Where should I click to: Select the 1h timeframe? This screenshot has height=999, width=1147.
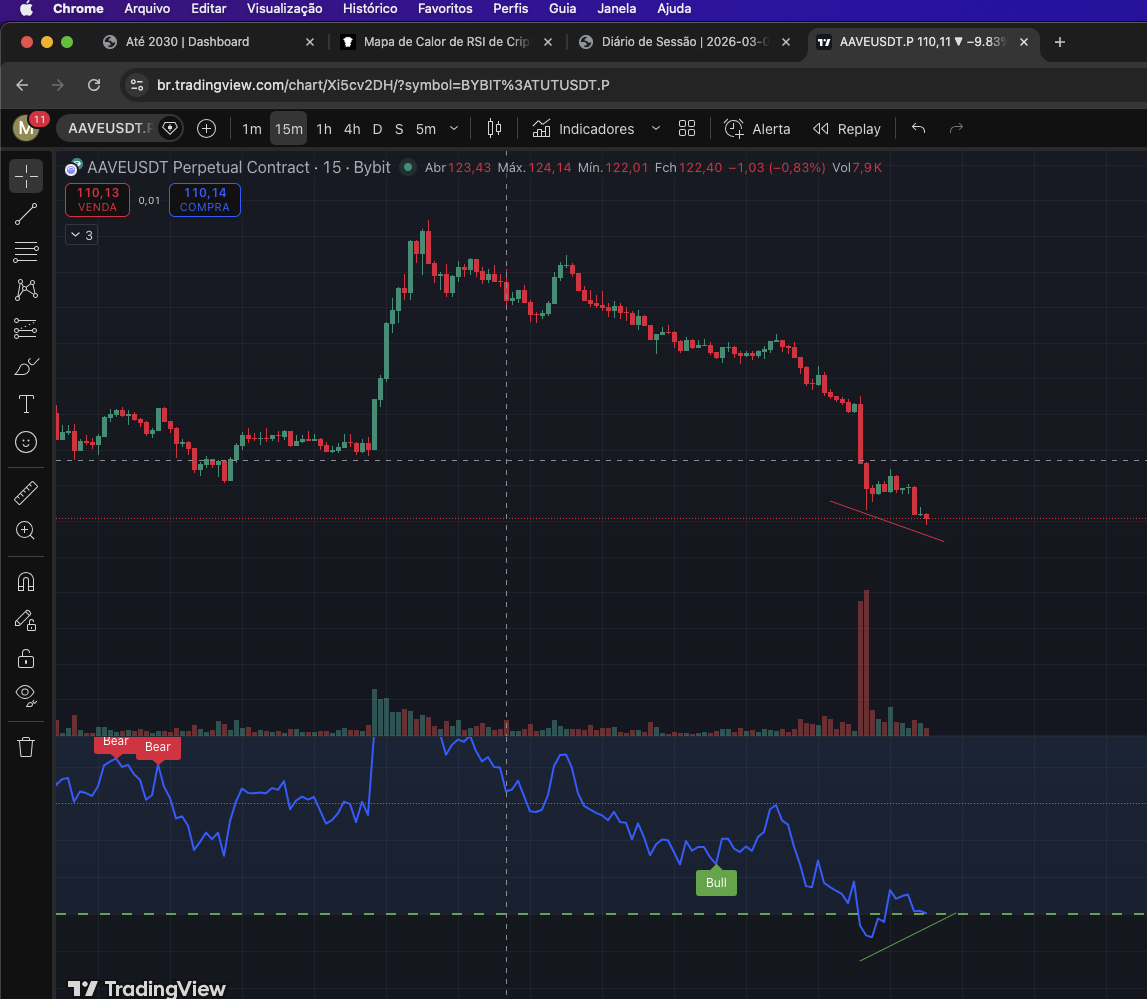coord(324,129)
